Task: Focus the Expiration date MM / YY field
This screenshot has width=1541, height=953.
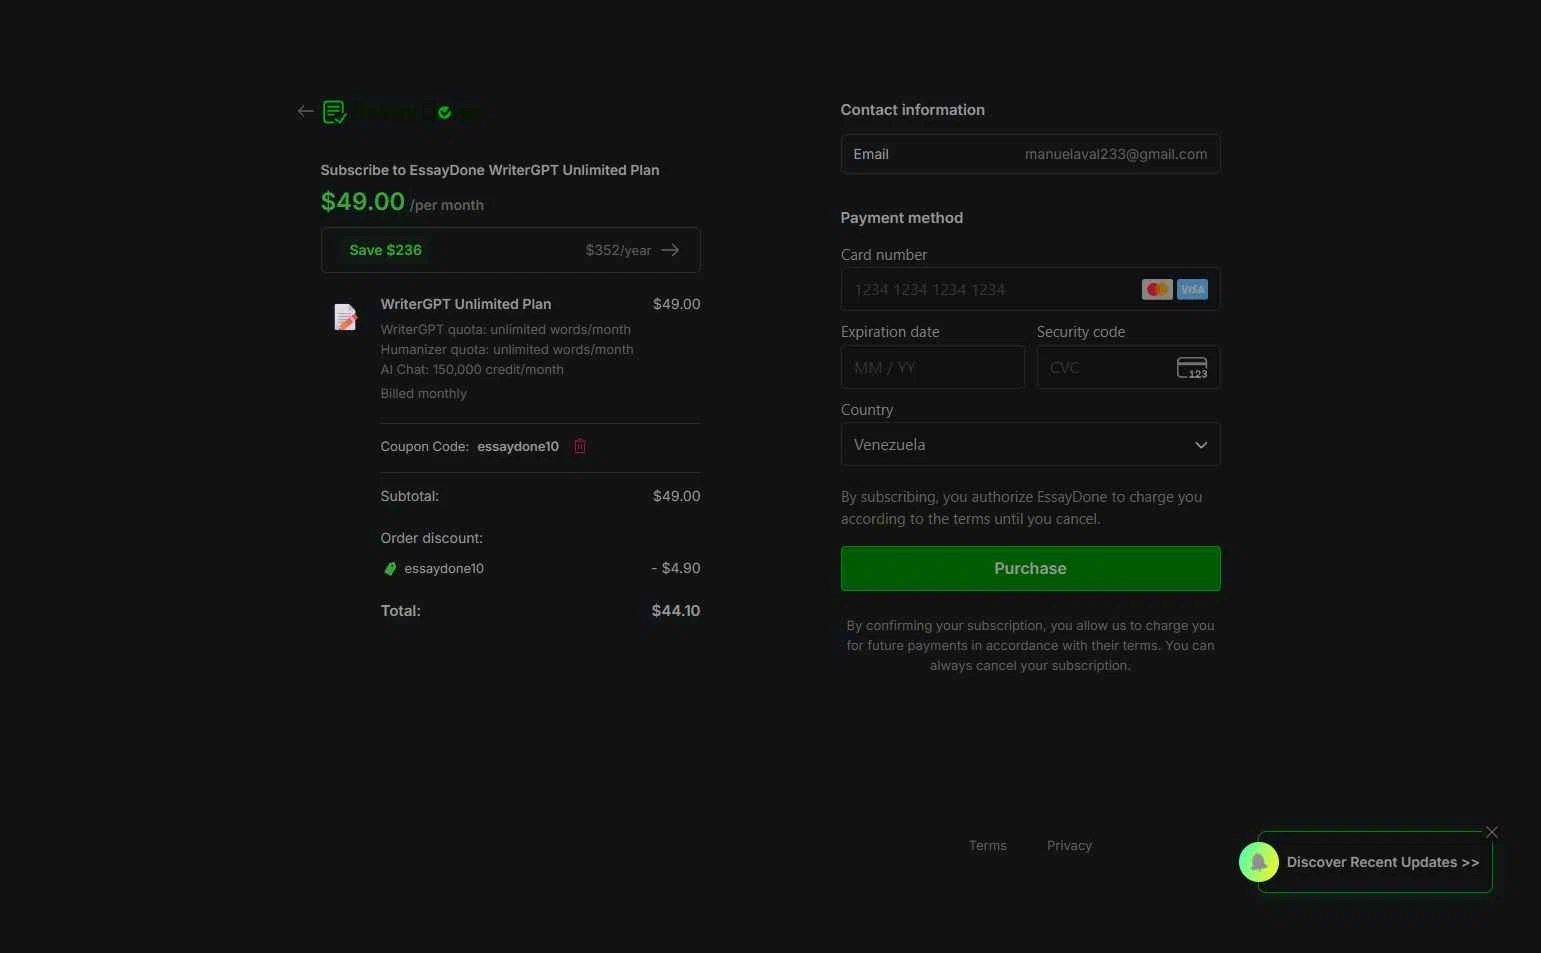Action: tap(932, 367)
